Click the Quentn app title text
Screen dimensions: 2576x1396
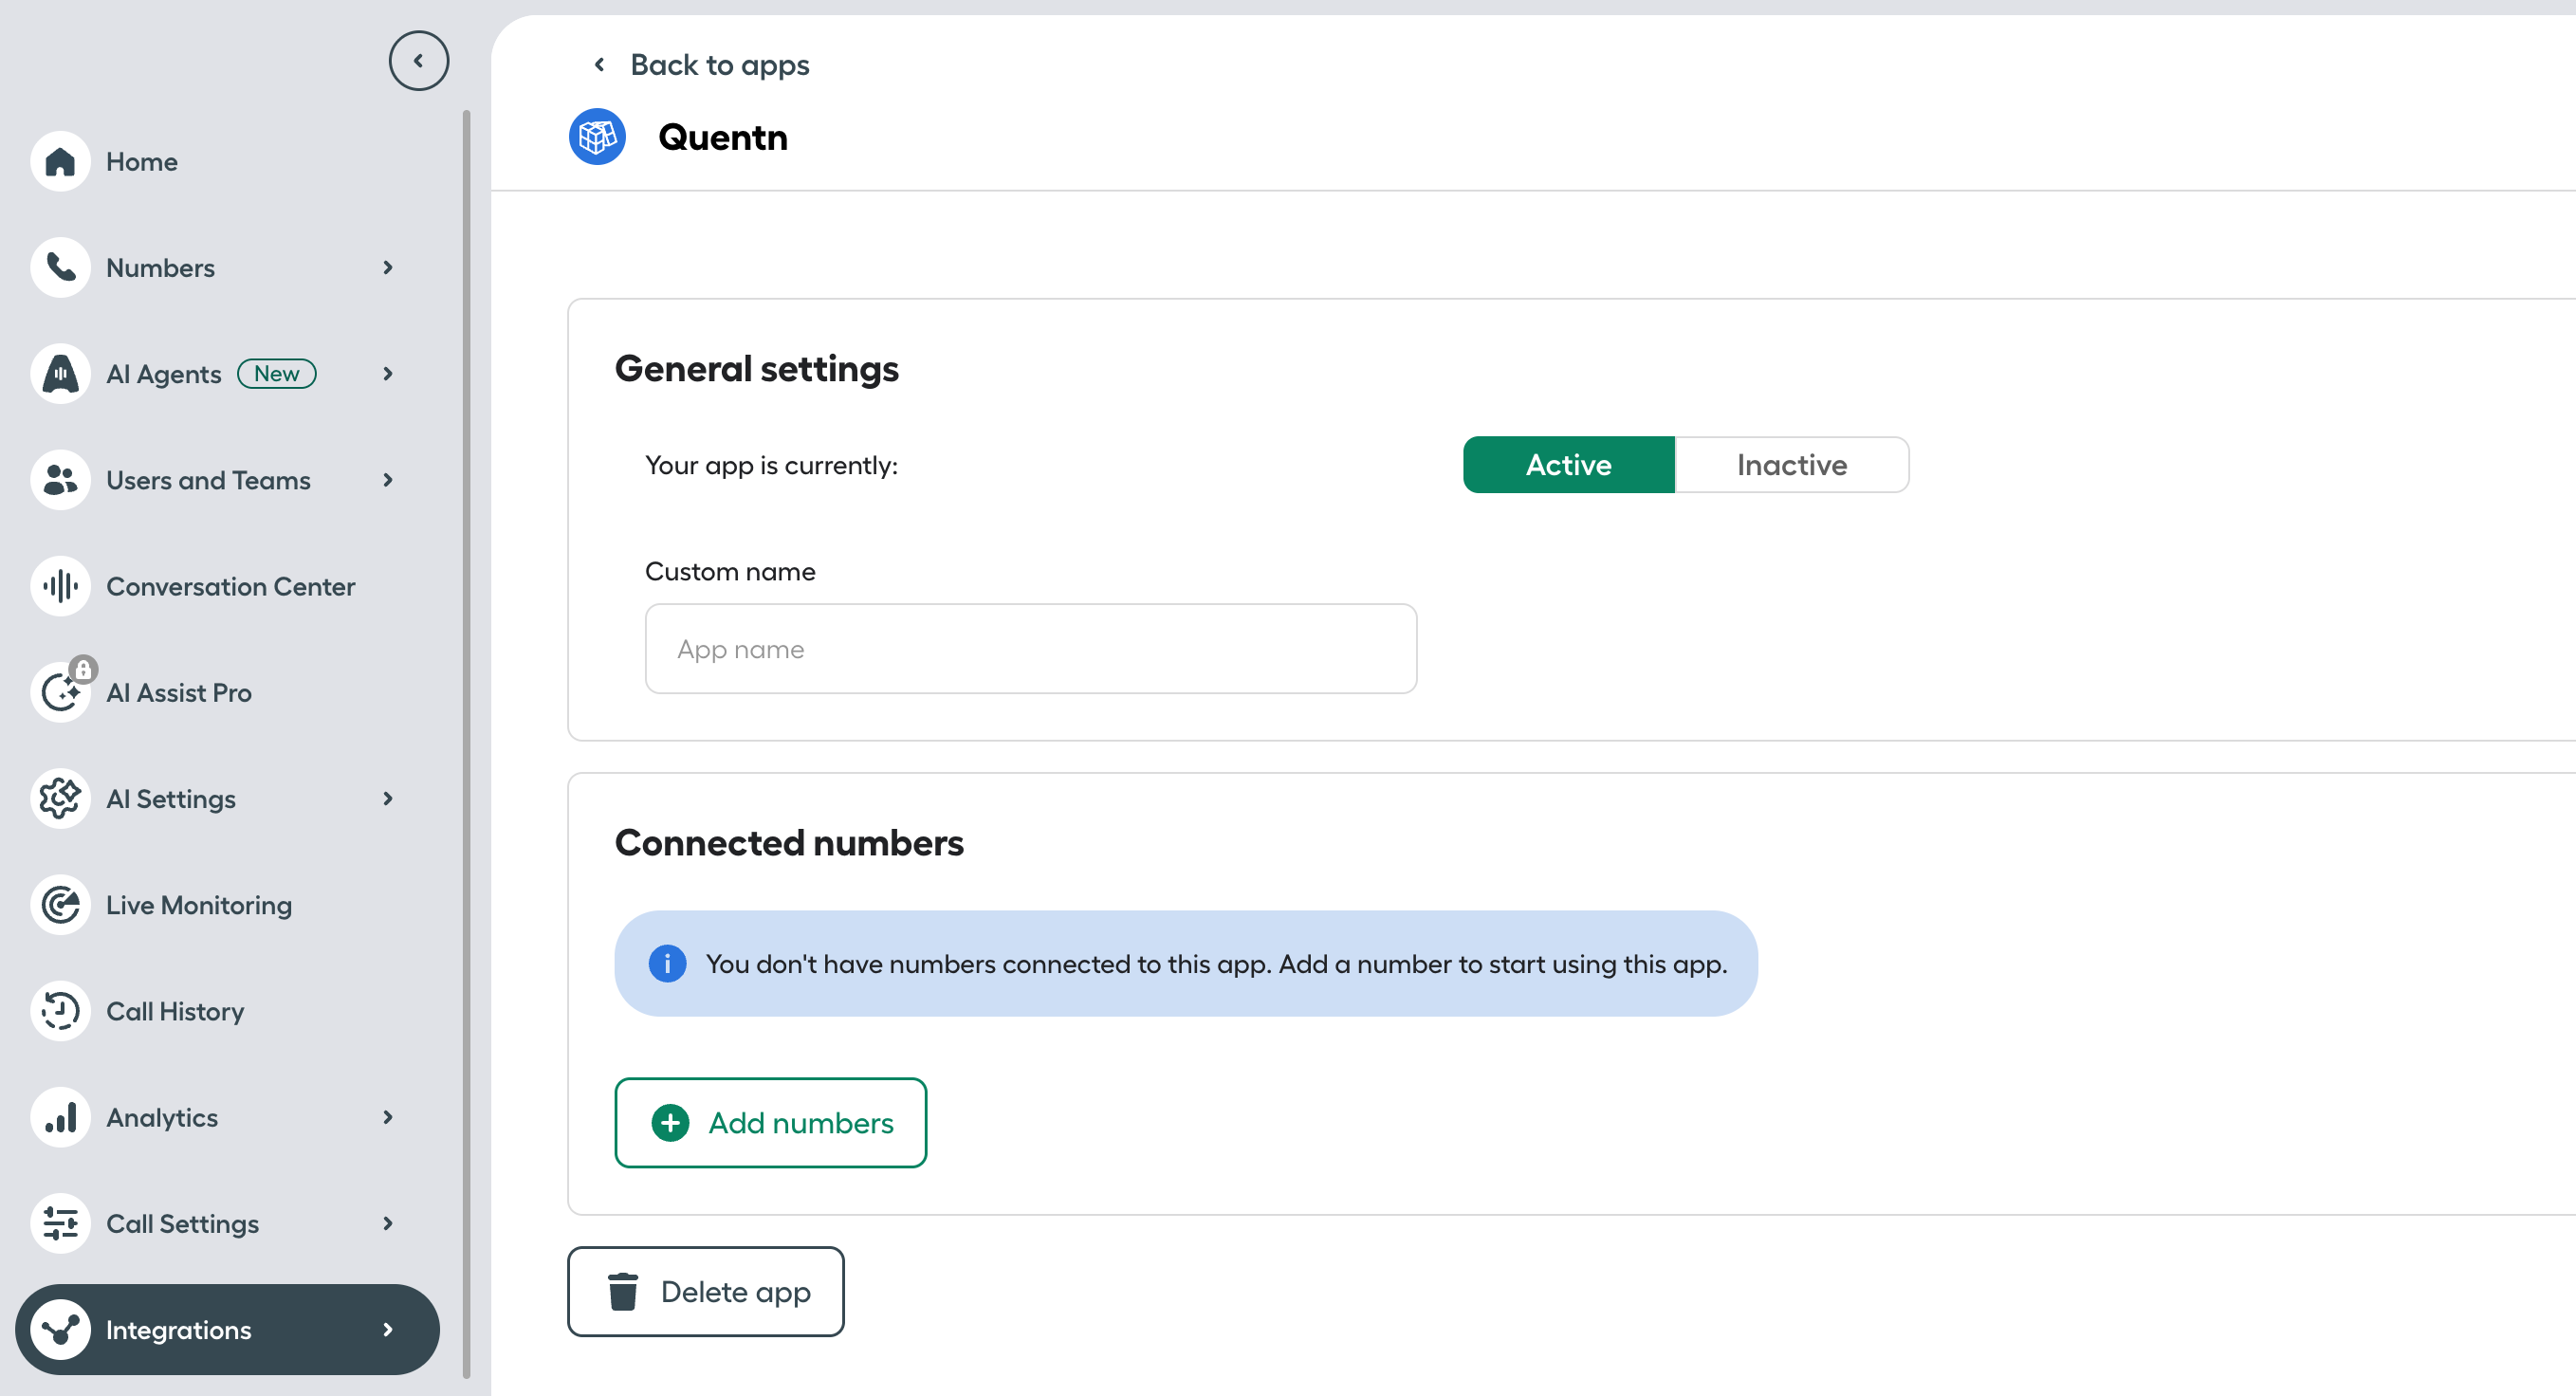[x=723, y=137]
